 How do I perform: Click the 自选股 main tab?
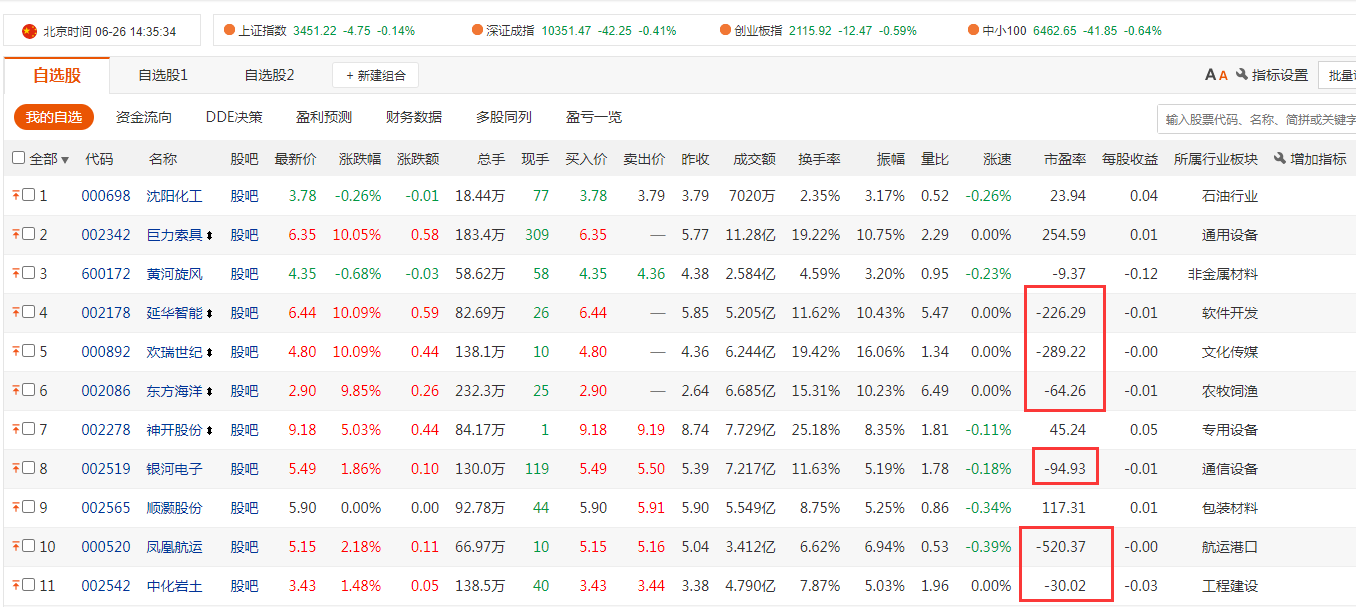click(57, 75)
